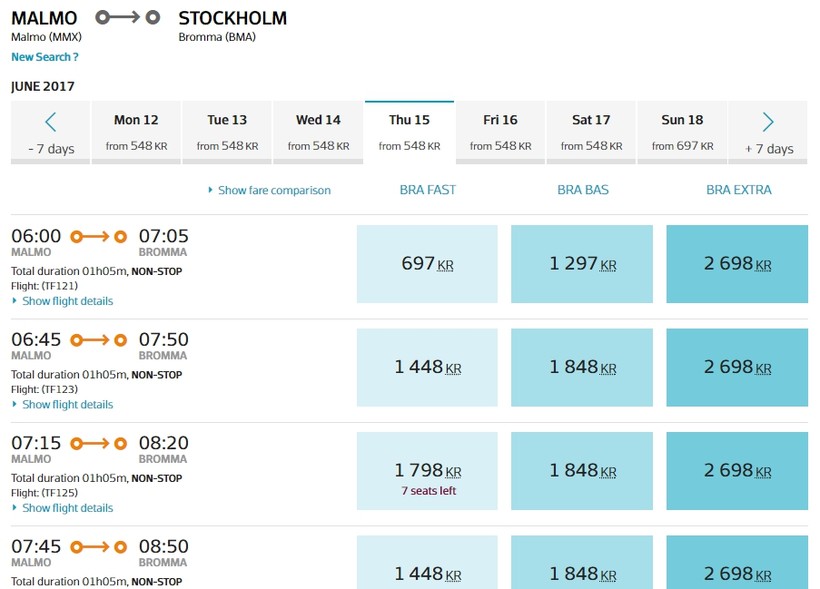The width and height of the screenshot is (820, 589).
Task: Click the previous 7 days arrow icon
Action: [51, 123]
